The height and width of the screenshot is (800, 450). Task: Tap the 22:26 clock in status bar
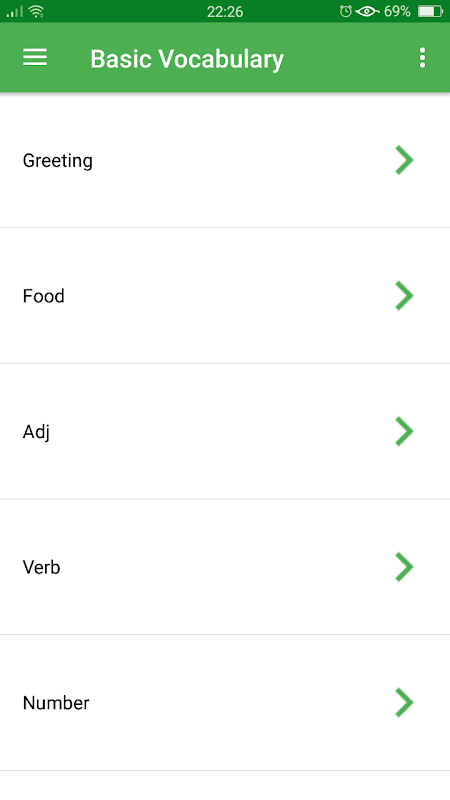[x=225, y=12]
